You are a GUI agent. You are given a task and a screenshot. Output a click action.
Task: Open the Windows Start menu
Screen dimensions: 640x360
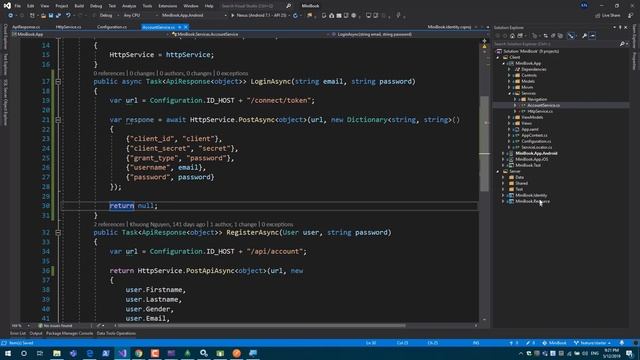coord(8,353)
